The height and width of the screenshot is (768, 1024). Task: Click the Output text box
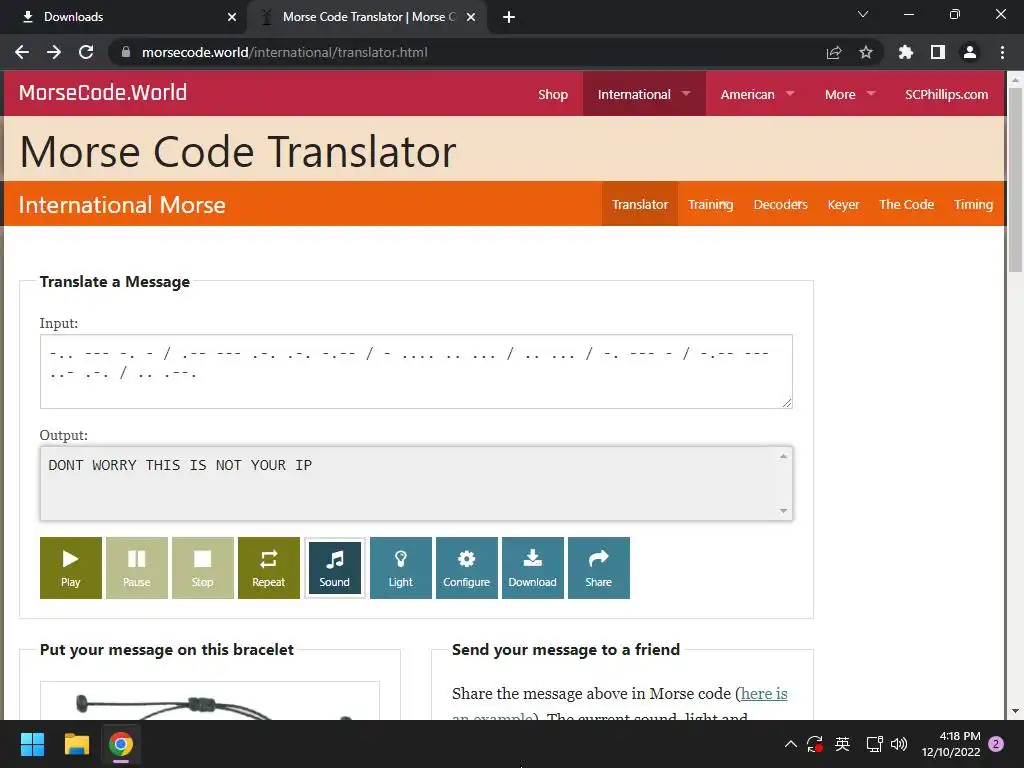point(416,483)
